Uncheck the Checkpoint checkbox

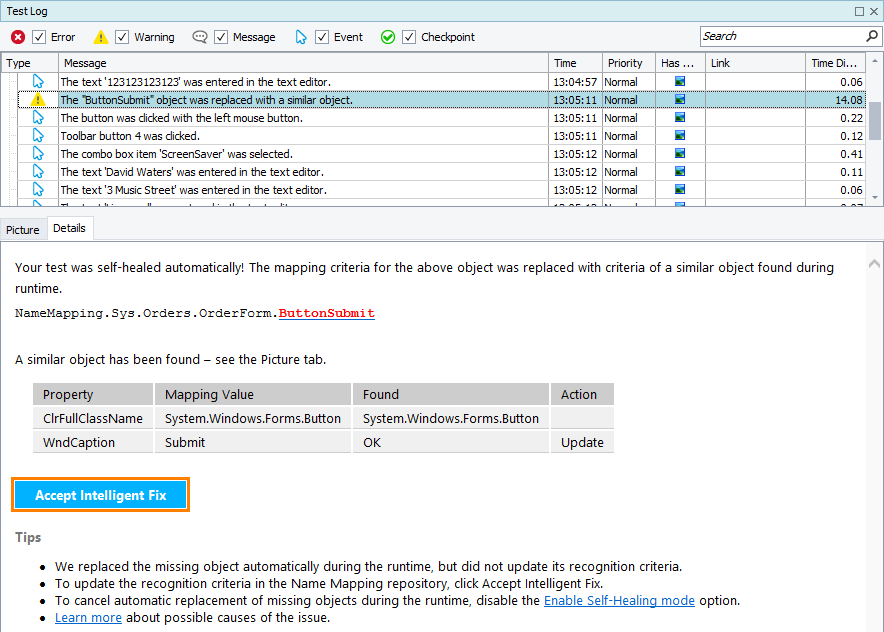pyautogui.click(x=408, y=36)
